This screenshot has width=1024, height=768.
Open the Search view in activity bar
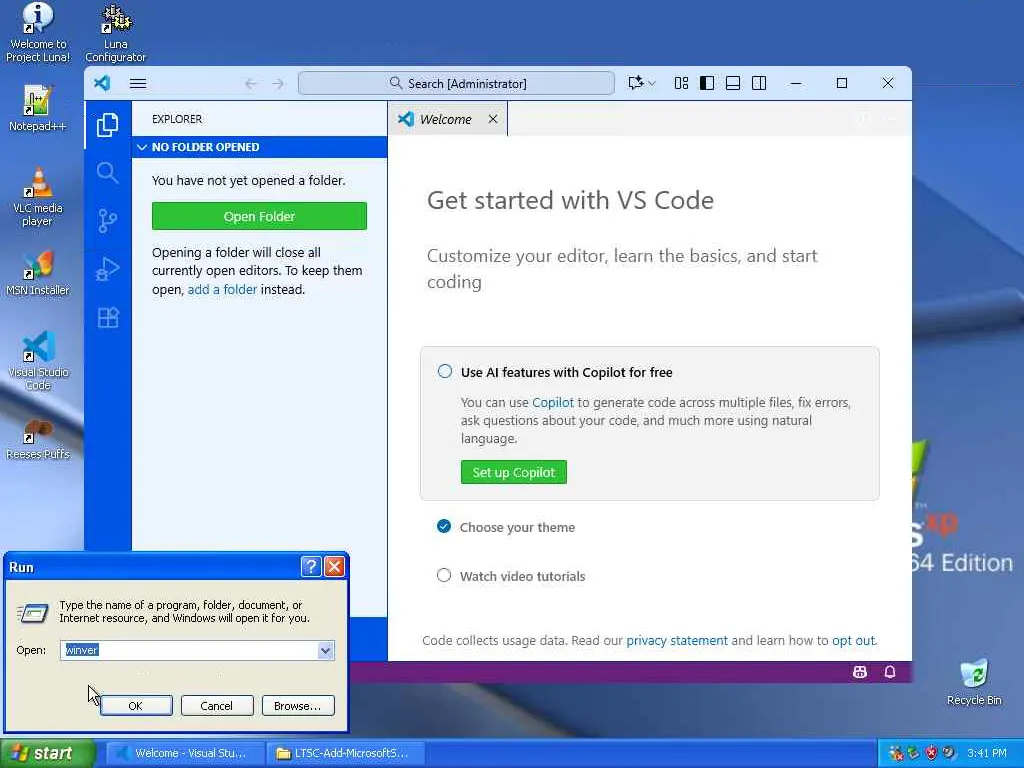tap(108, 172)
